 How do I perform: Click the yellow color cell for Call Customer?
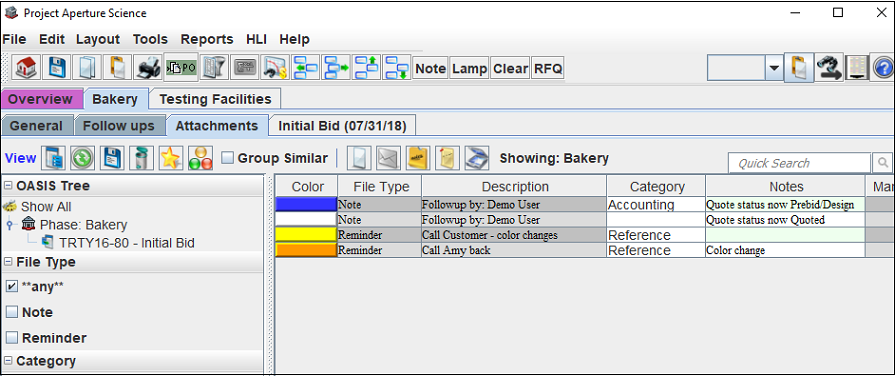(x=307, y=235)
